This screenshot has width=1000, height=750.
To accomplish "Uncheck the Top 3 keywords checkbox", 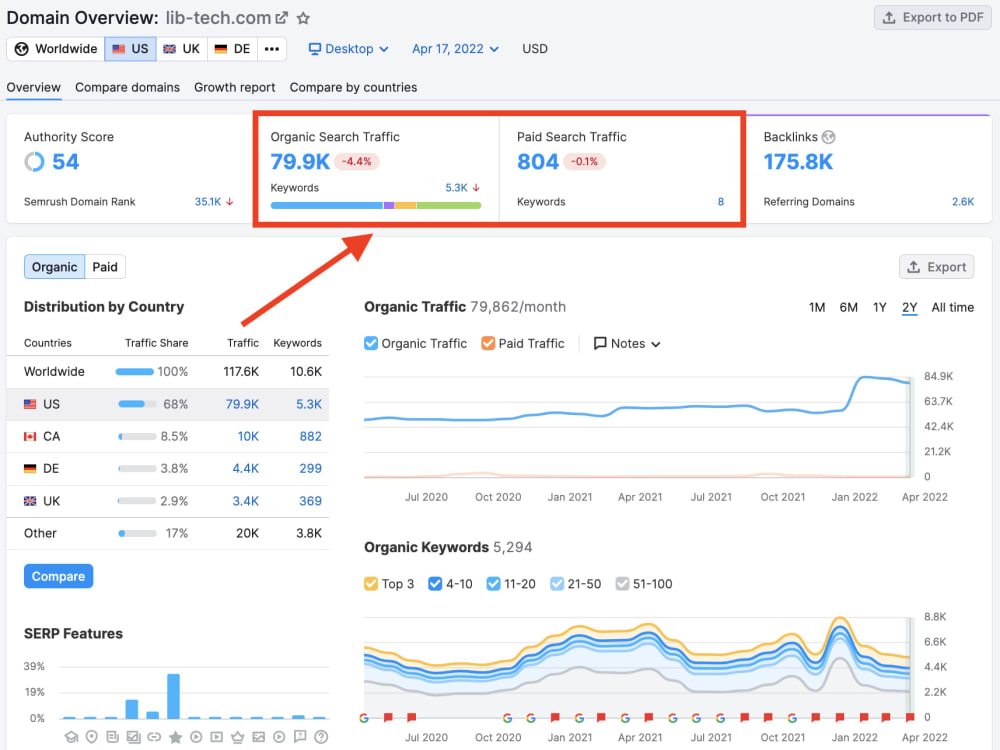I will coord(371,584).
